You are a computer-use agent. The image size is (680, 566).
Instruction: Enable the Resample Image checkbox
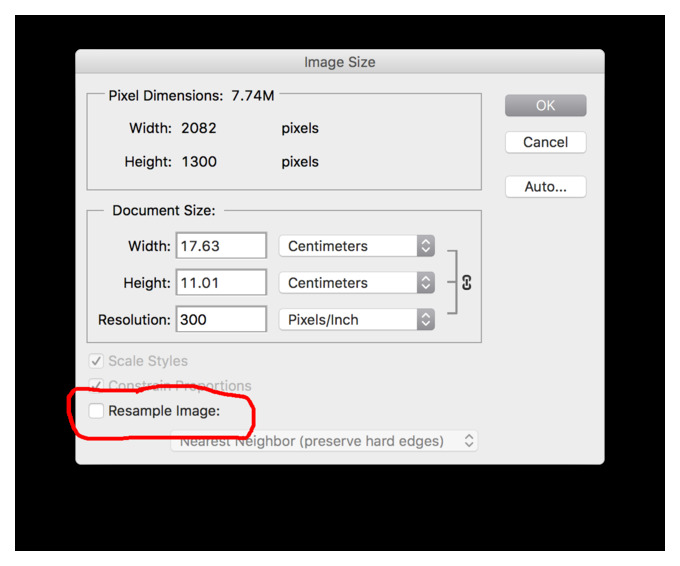(x=96, y=410)
